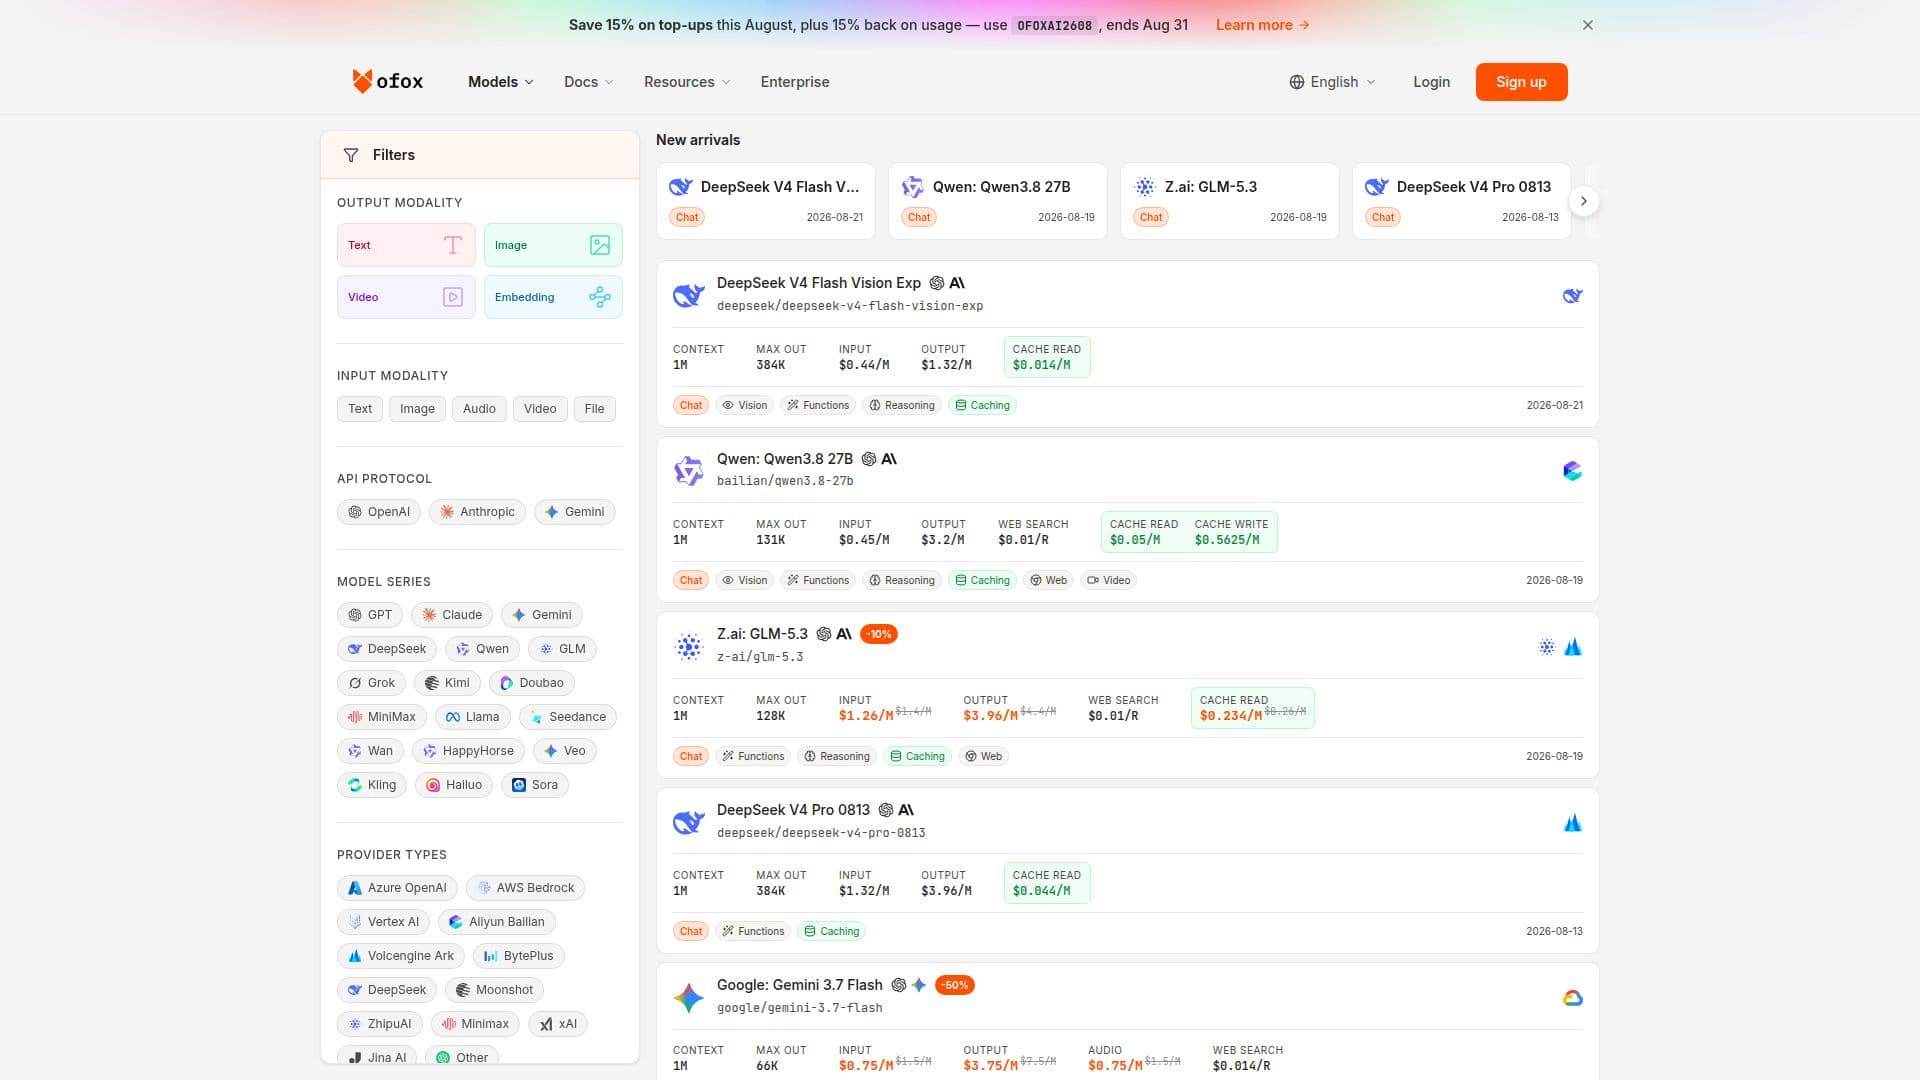
Task: Click the Vision tag on DeepSeek V4 Flash Vision Exp
Action: (x=745, y=405)
